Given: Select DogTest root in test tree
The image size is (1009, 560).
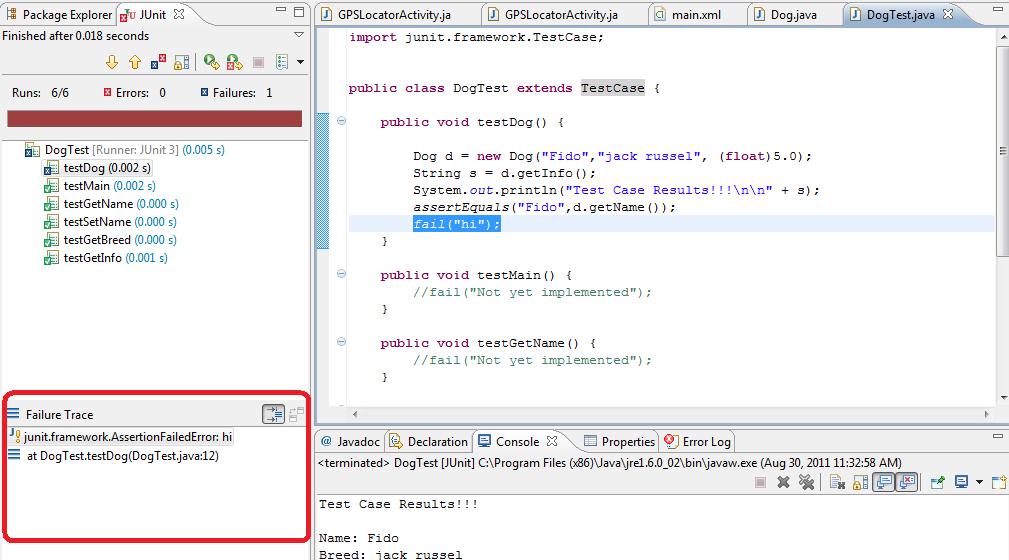Looking at the screenshot, I should (x=125, y=150).
